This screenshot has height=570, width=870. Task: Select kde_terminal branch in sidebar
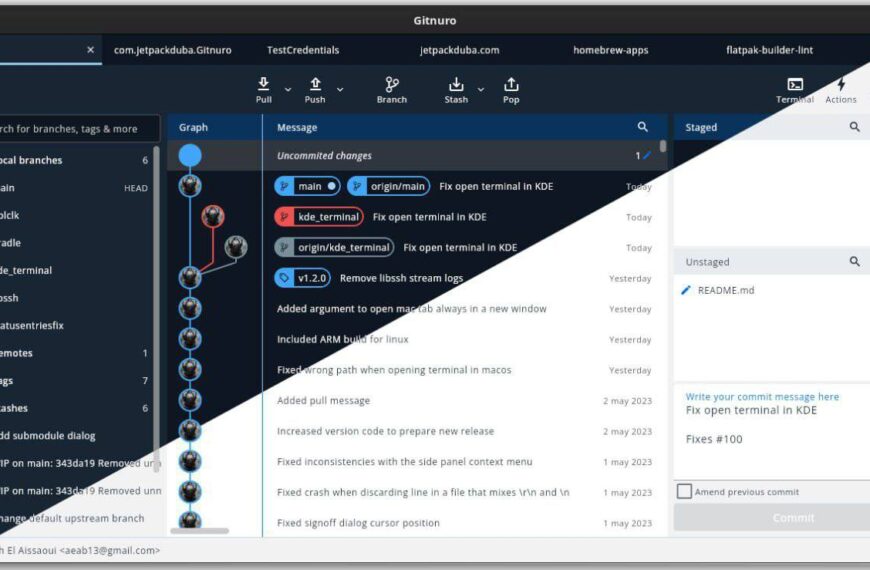click(75, 270)
